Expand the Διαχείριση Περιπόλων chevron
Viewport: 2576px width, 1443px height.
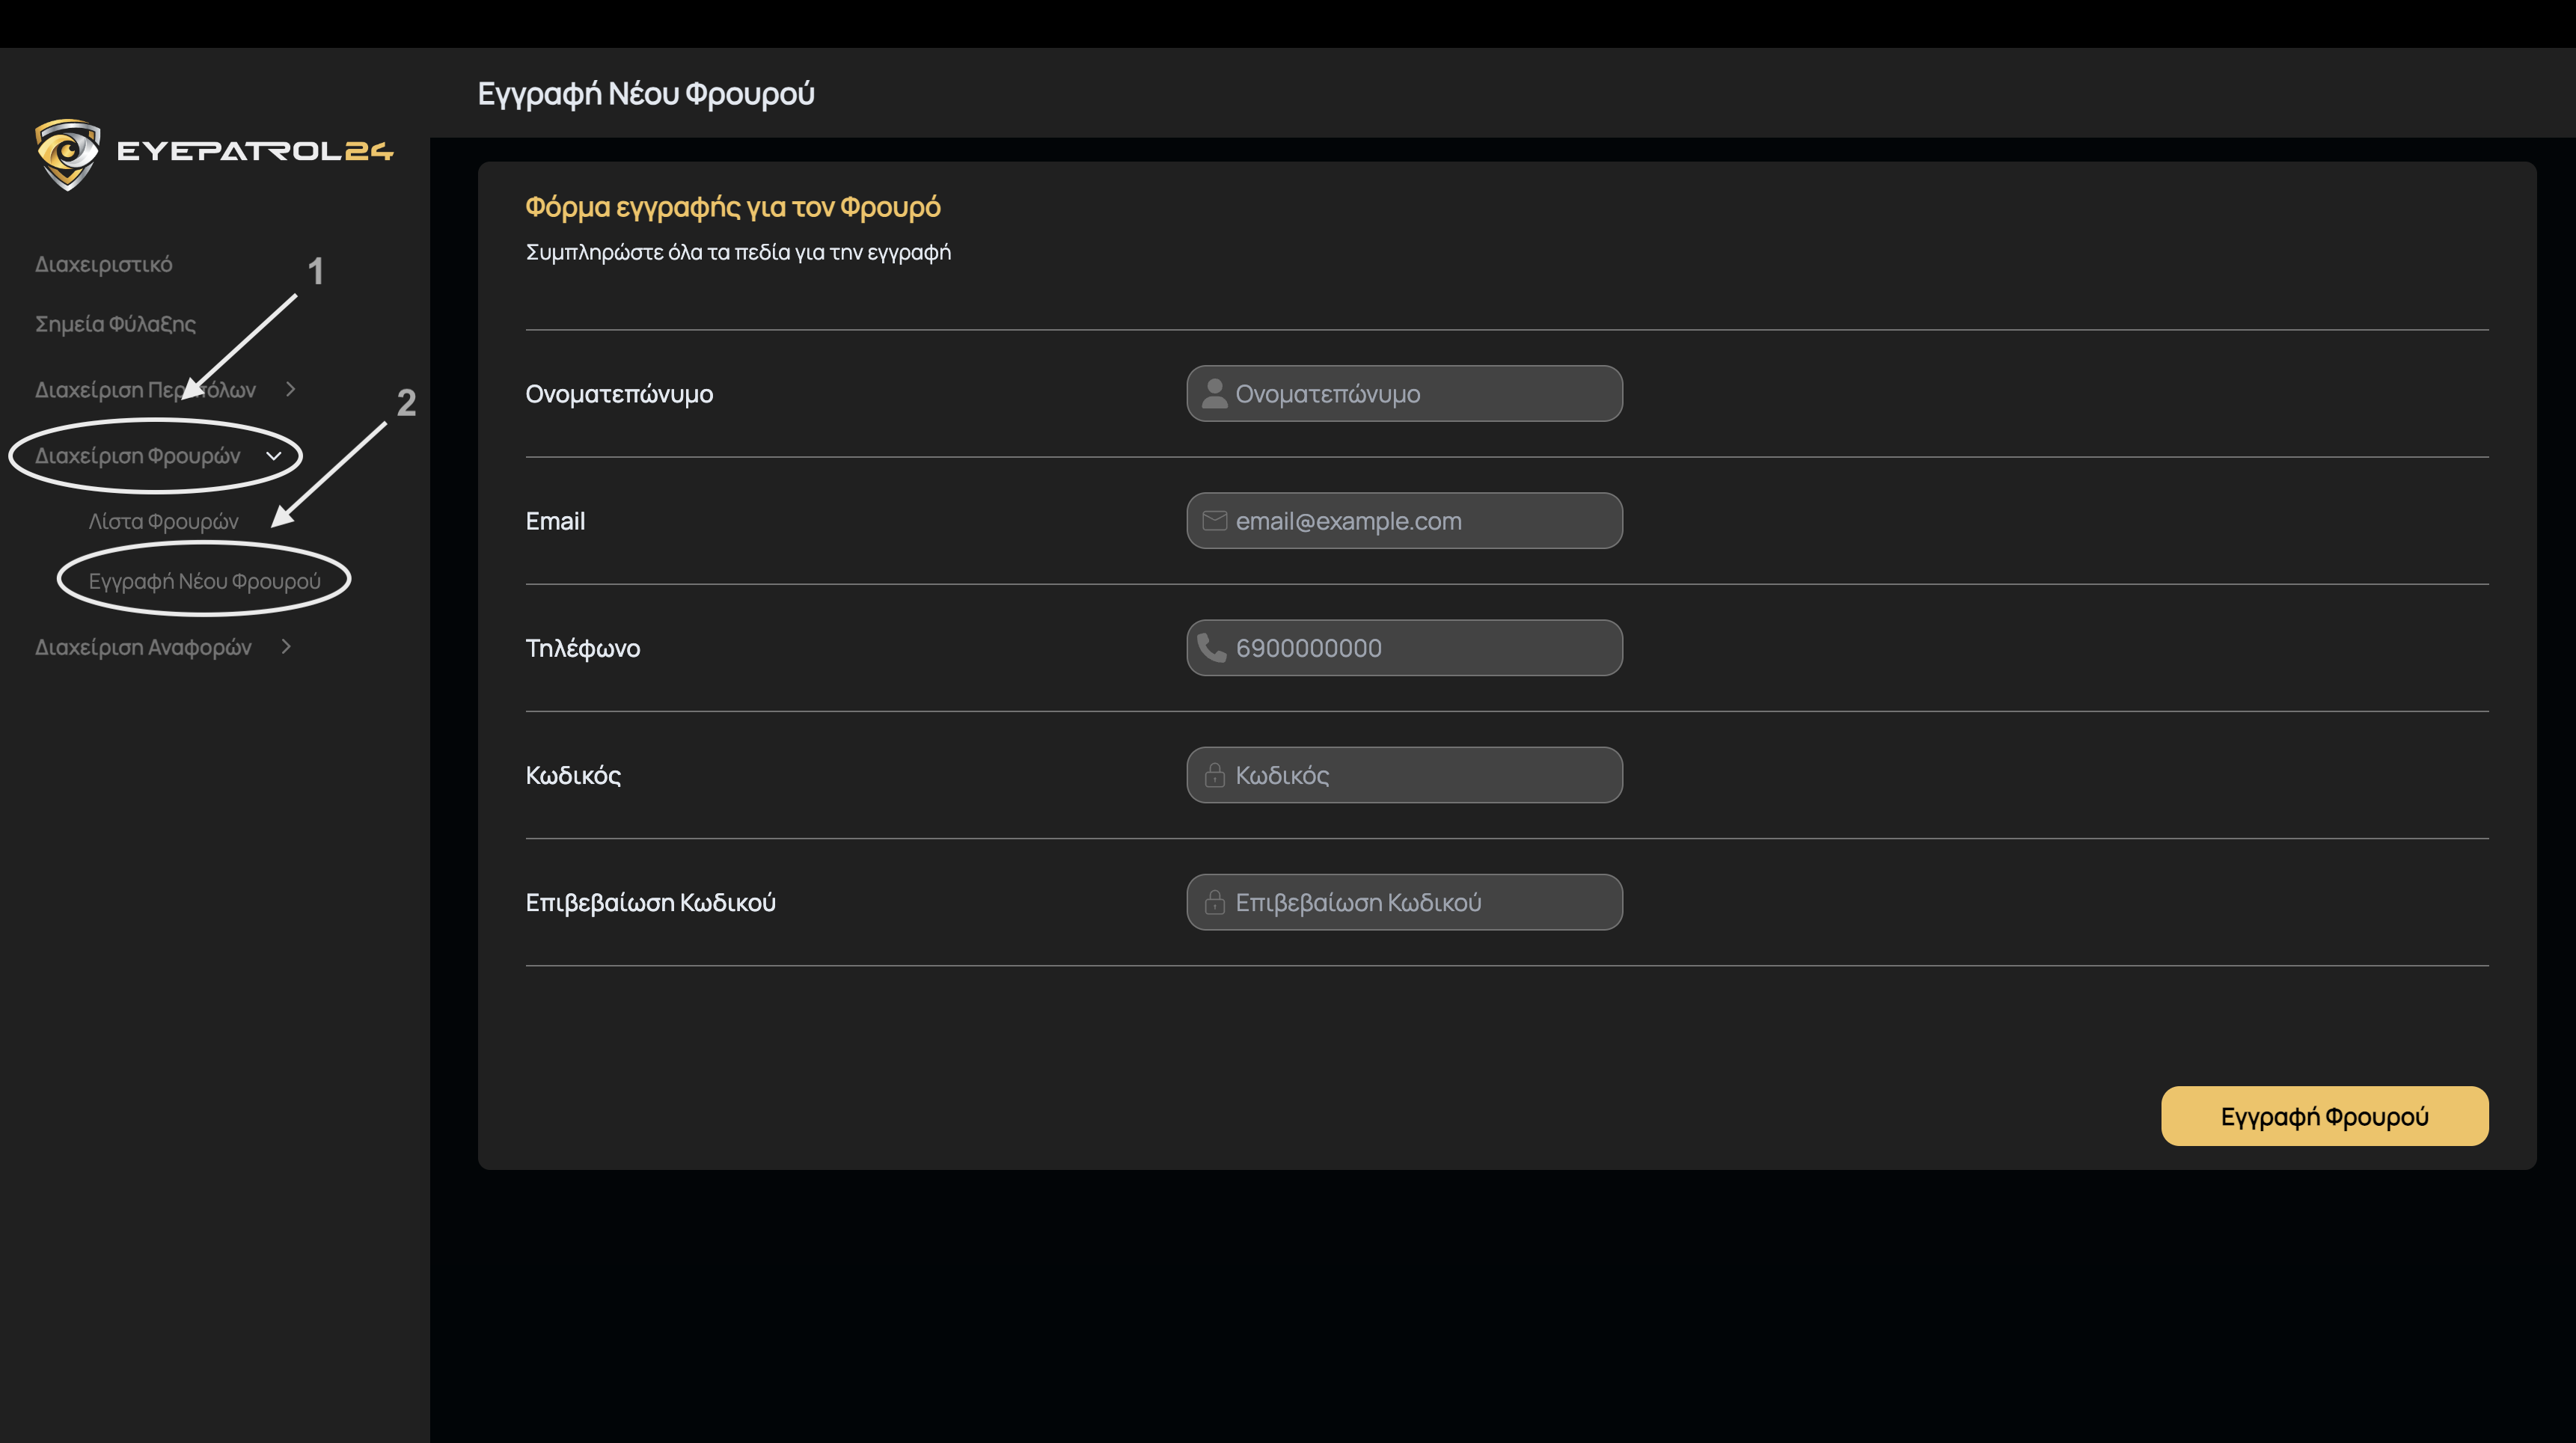(x=290, y=389)
